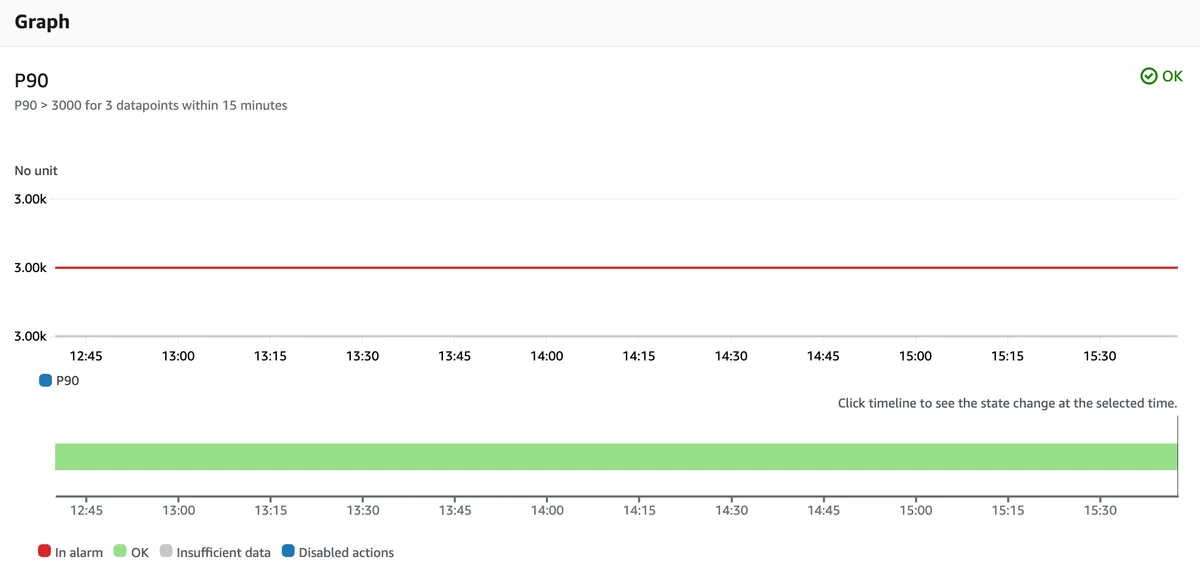
Task: Select 14:00 on the upper graph's time axis
Action: 547,356
